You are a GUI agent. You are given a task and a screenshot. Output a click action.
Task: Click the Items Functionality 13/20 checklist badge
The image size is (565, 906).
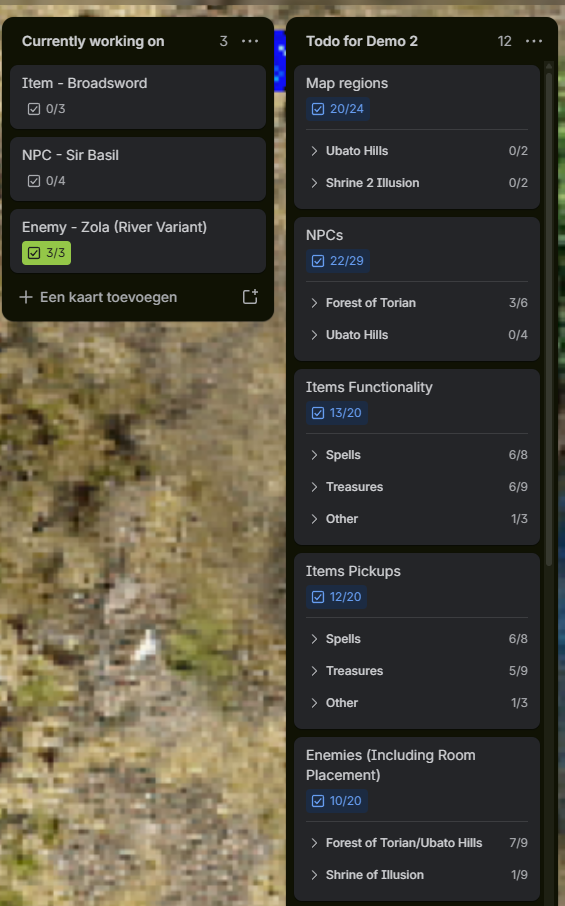337,413
